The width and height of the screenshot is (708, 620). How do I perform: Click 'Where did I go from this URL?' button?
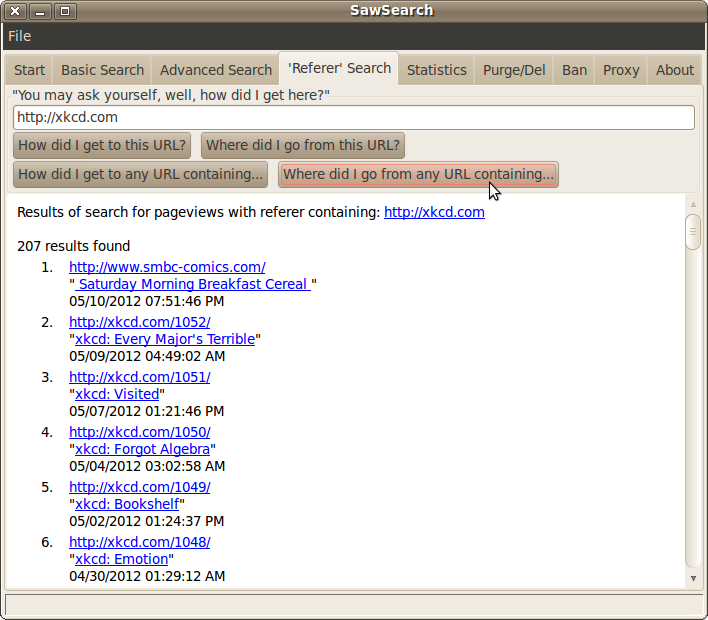pyautogui.click(x=303, y=145)
